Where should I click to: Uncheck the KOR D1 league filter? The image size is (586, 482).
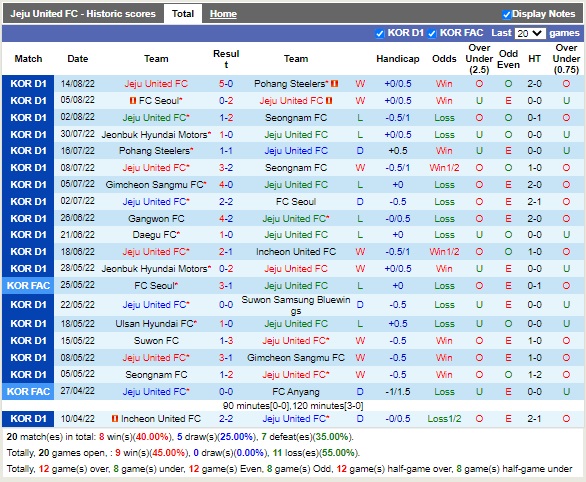380,34
